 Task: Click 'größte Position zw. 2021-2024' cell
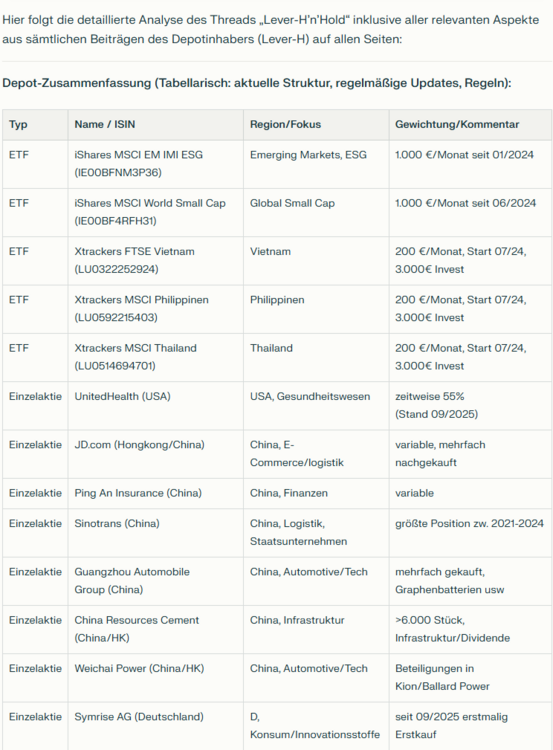pyautogui.click(x=470, y=533)
